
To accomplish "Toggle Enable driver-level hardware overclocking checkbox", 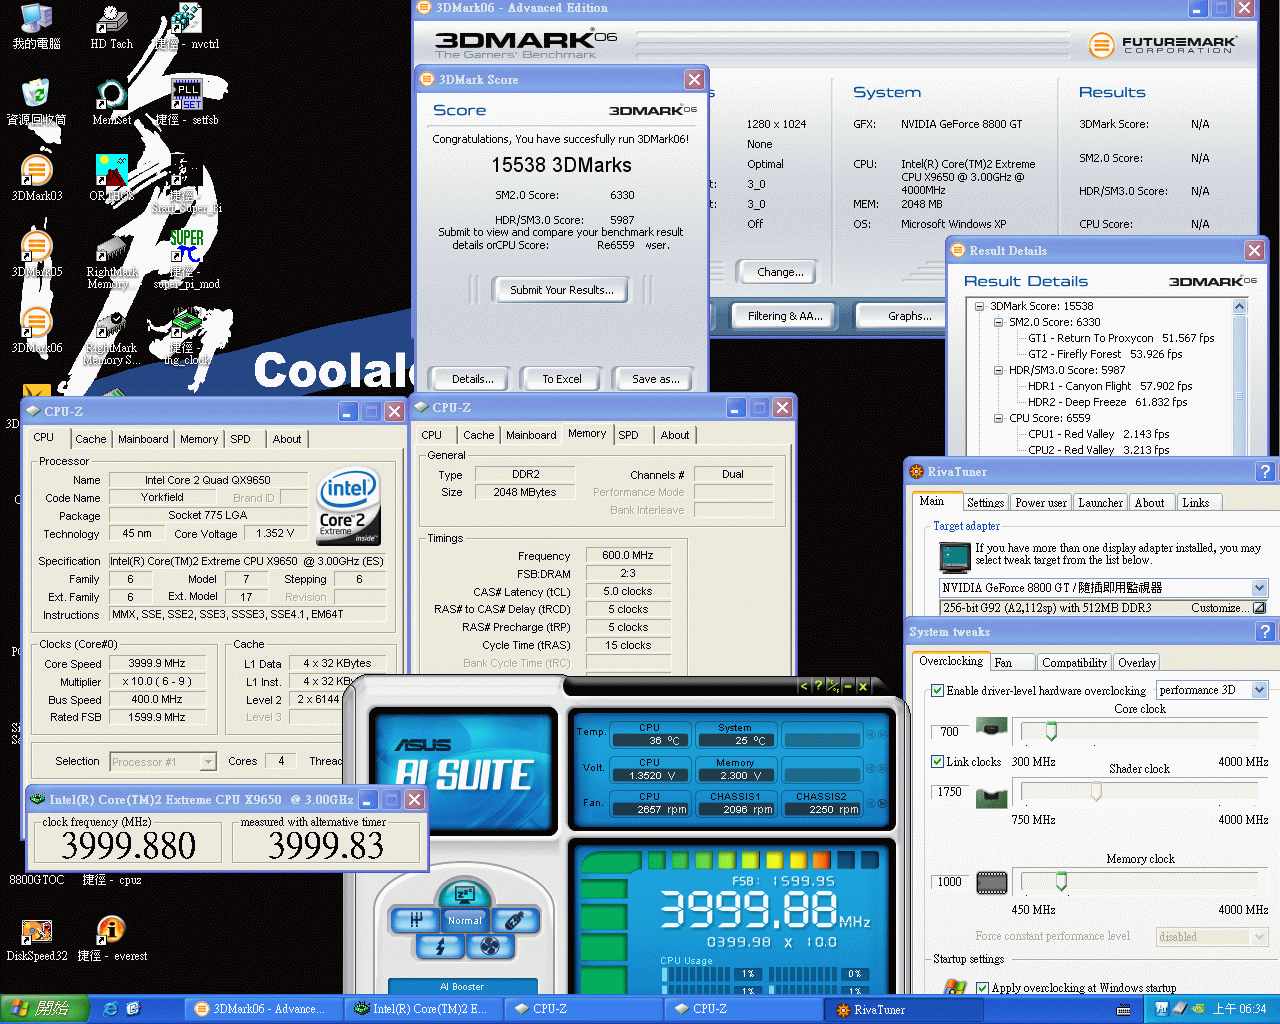I will (937, 690).
